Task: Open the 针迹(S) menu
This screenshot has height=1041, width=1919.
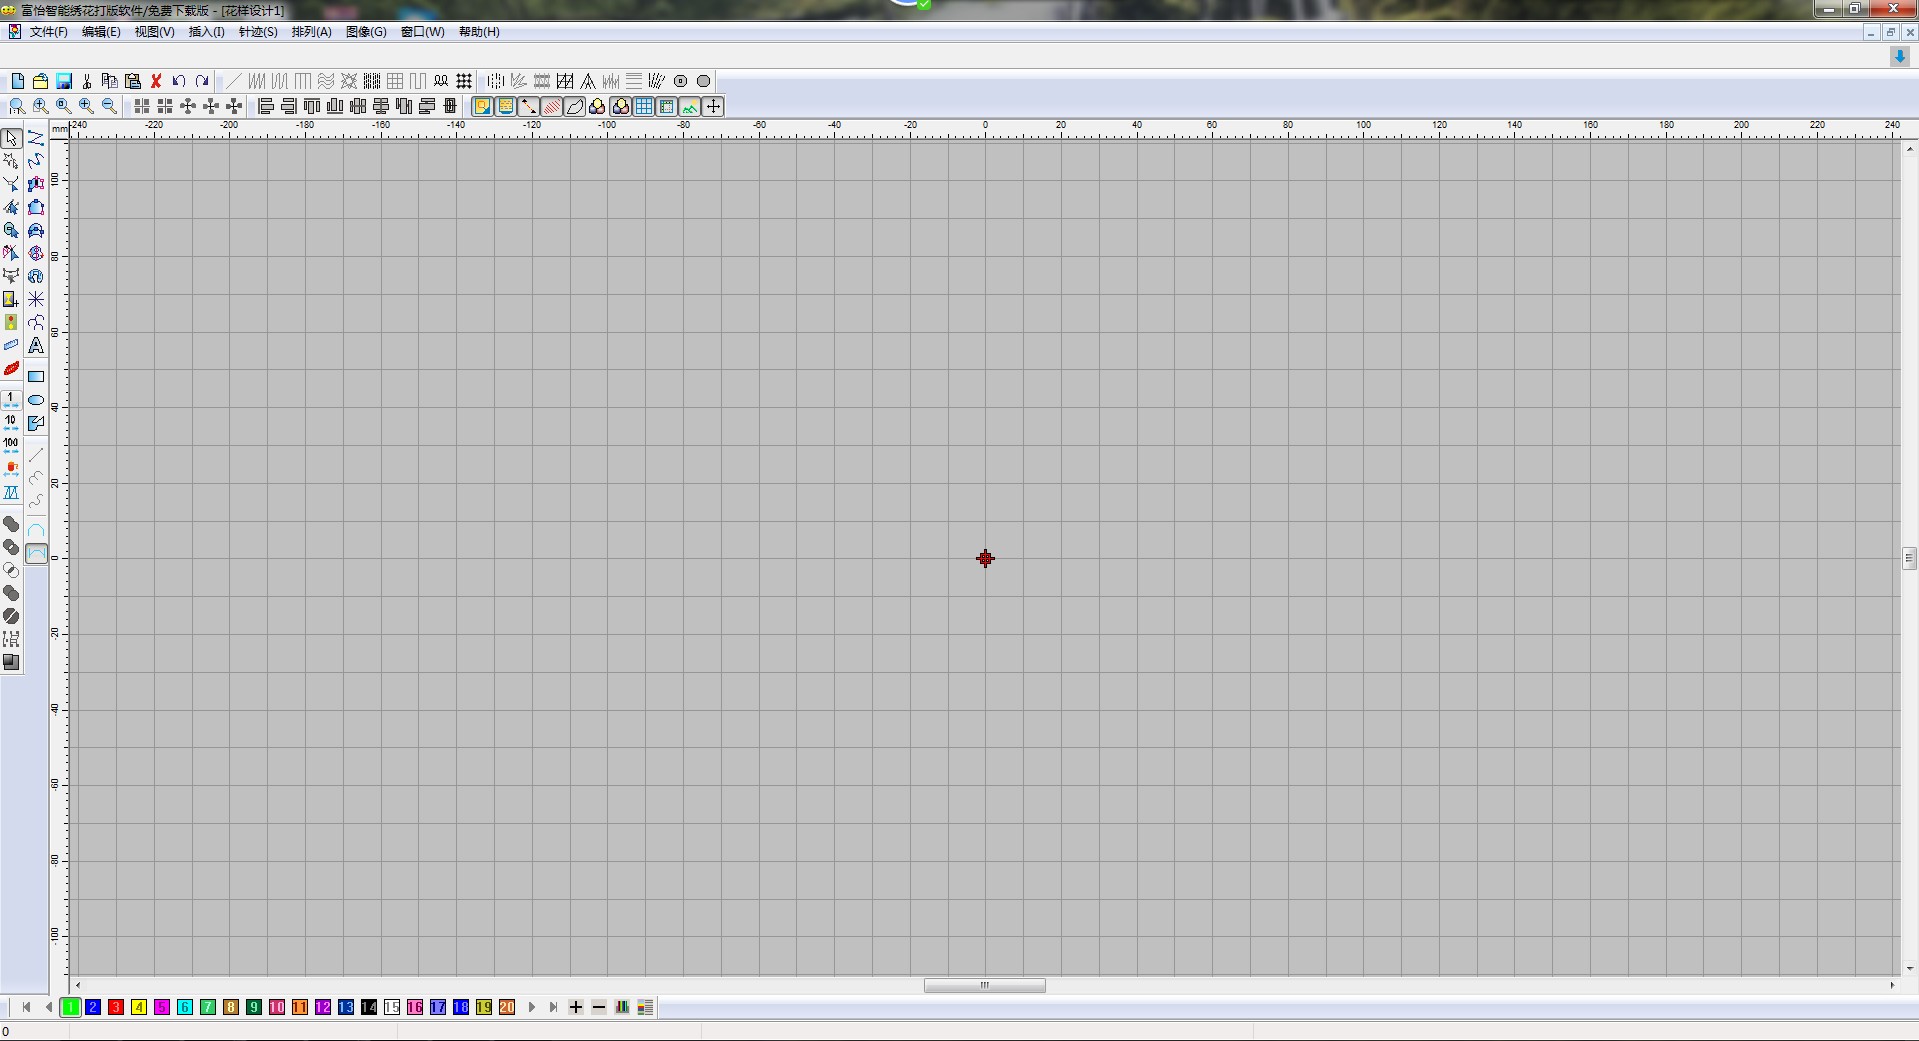Action: (x=258, y=32)
